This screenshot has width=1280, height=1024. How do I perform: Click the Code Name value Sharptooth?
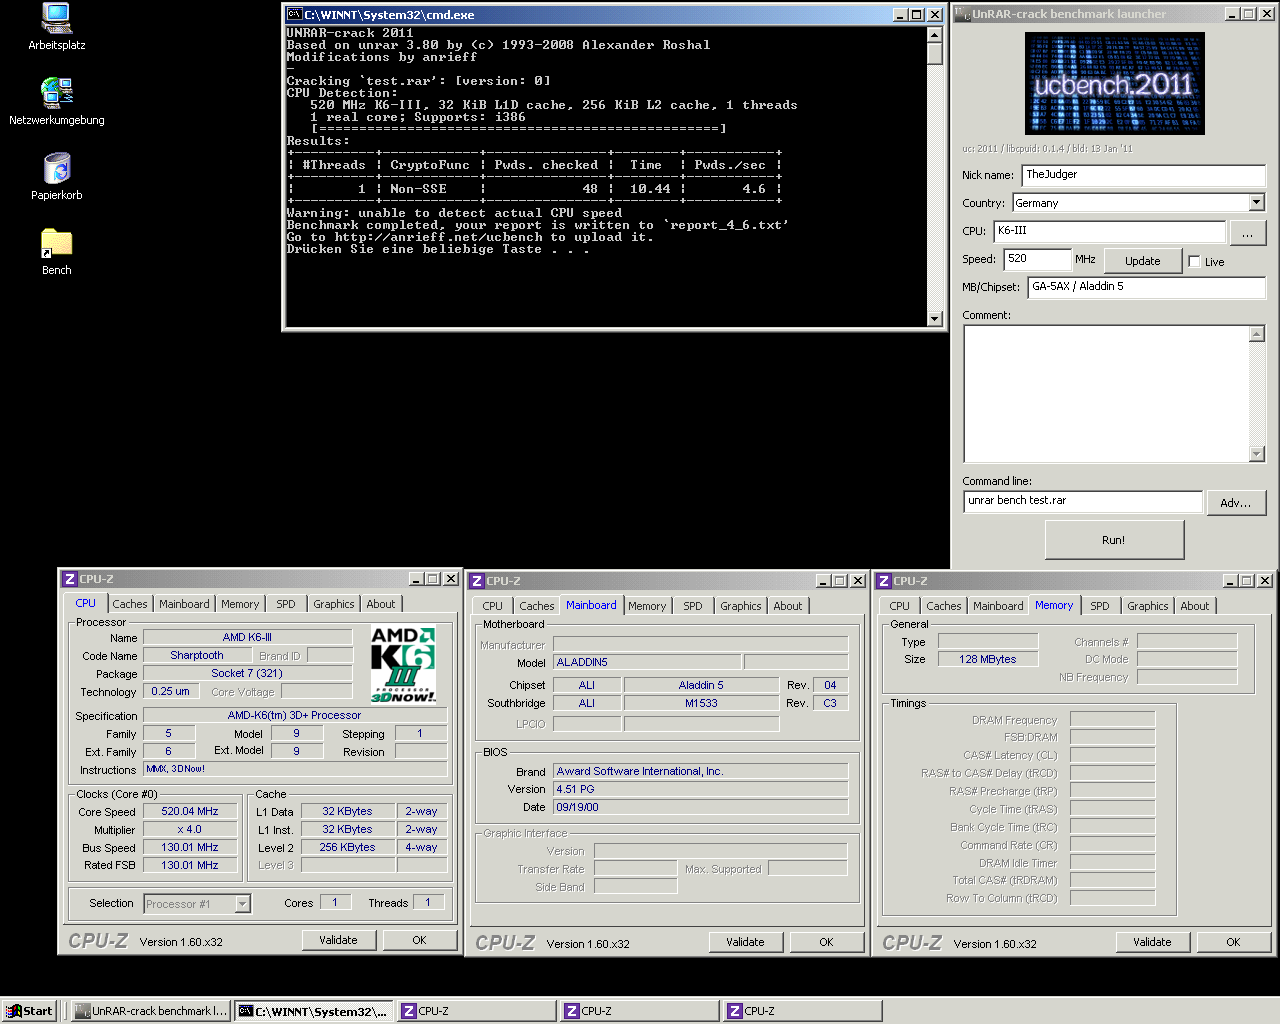[197, 656]
